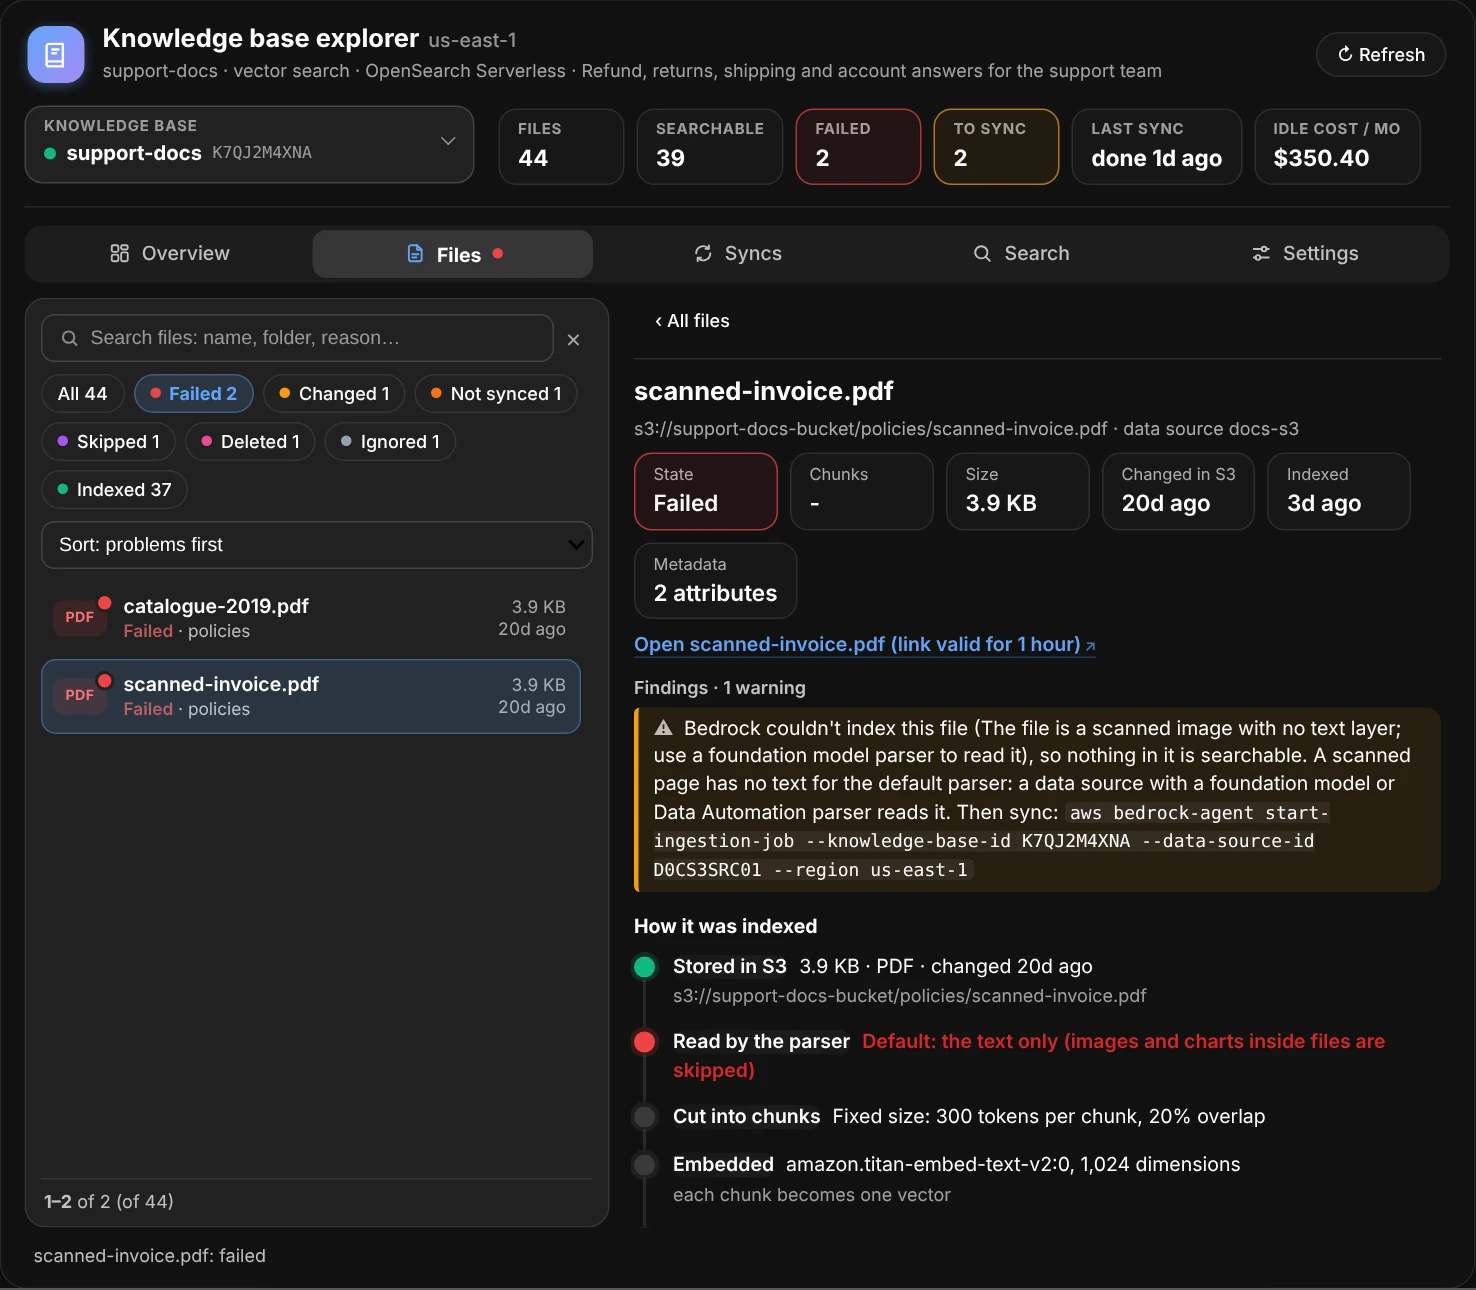The image size is (1476, 1290).
Task: Click the Failed 2 summary card
Action: [858, 147]
